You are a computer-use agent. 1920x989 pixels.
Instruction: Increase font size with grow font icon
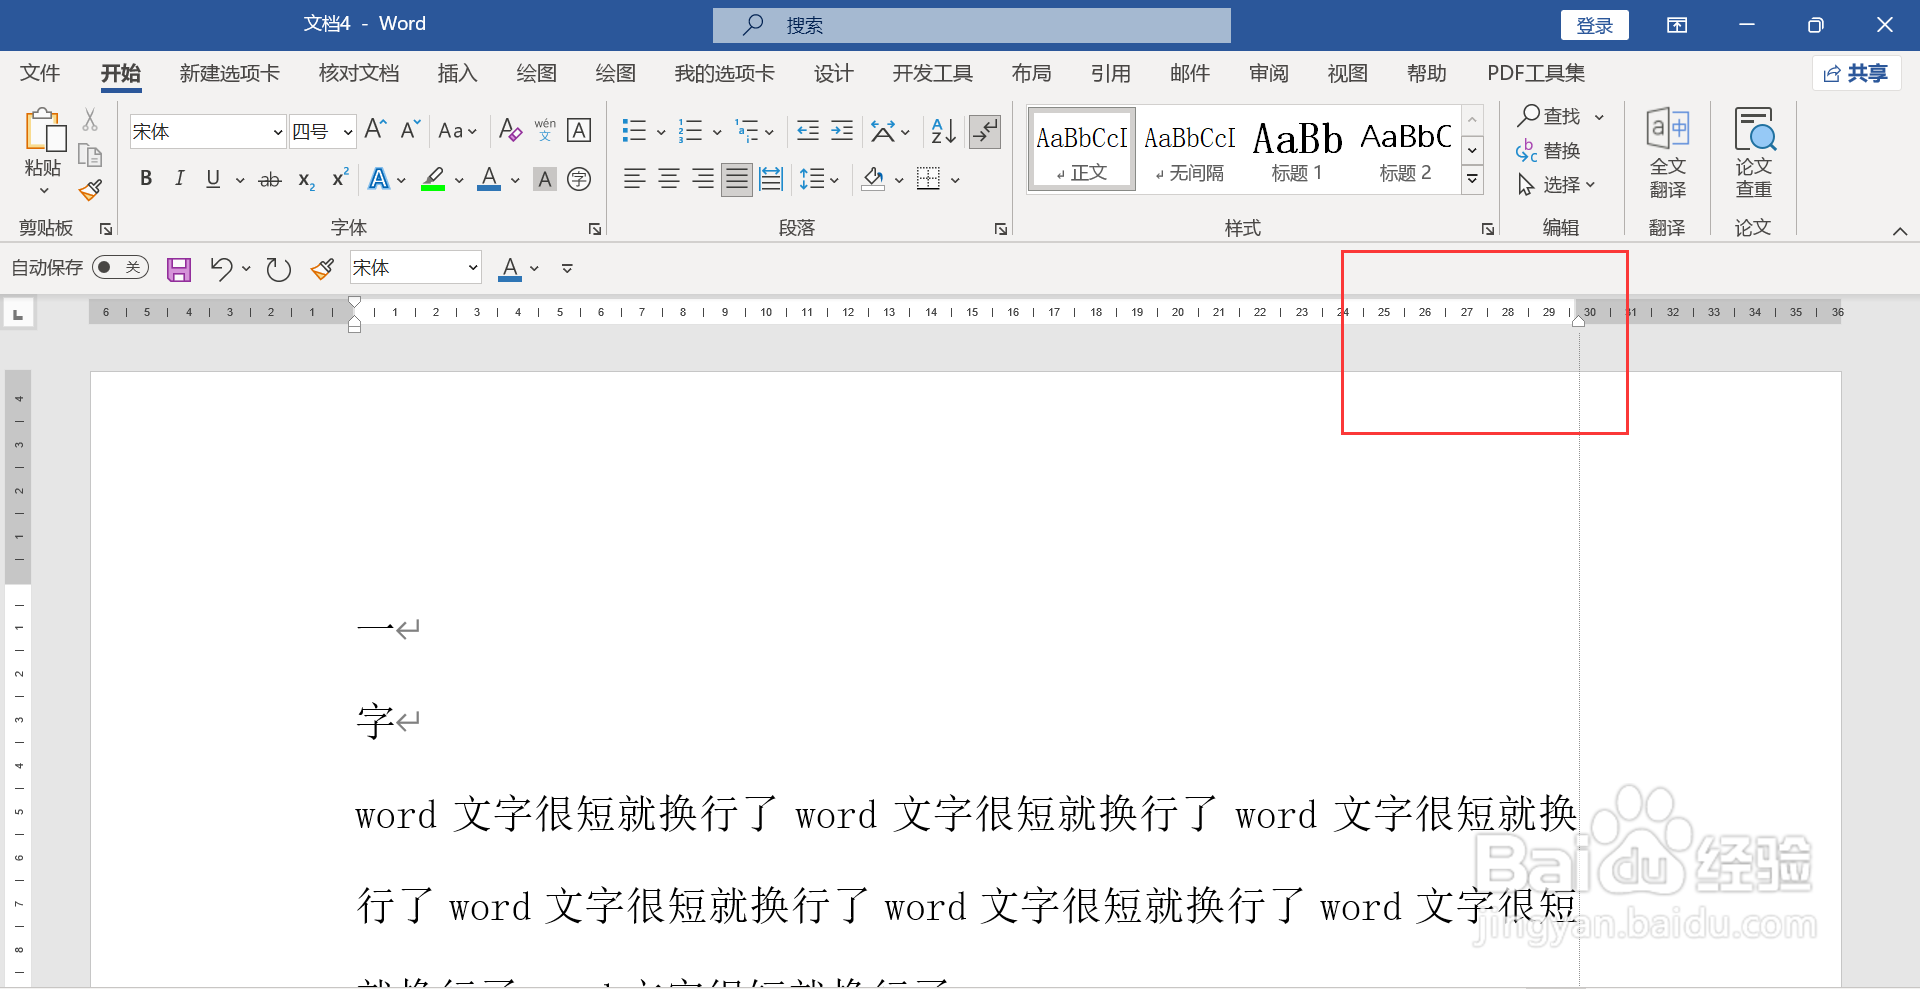375,130
